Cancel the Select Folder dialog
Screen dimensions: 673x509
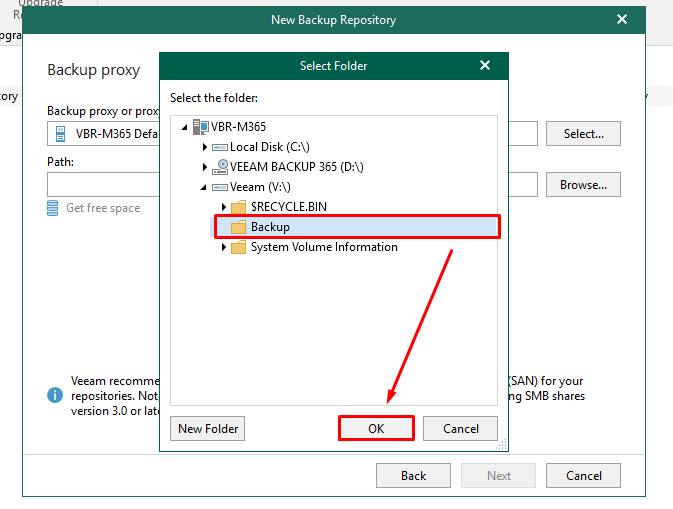[x=461, y=428]
